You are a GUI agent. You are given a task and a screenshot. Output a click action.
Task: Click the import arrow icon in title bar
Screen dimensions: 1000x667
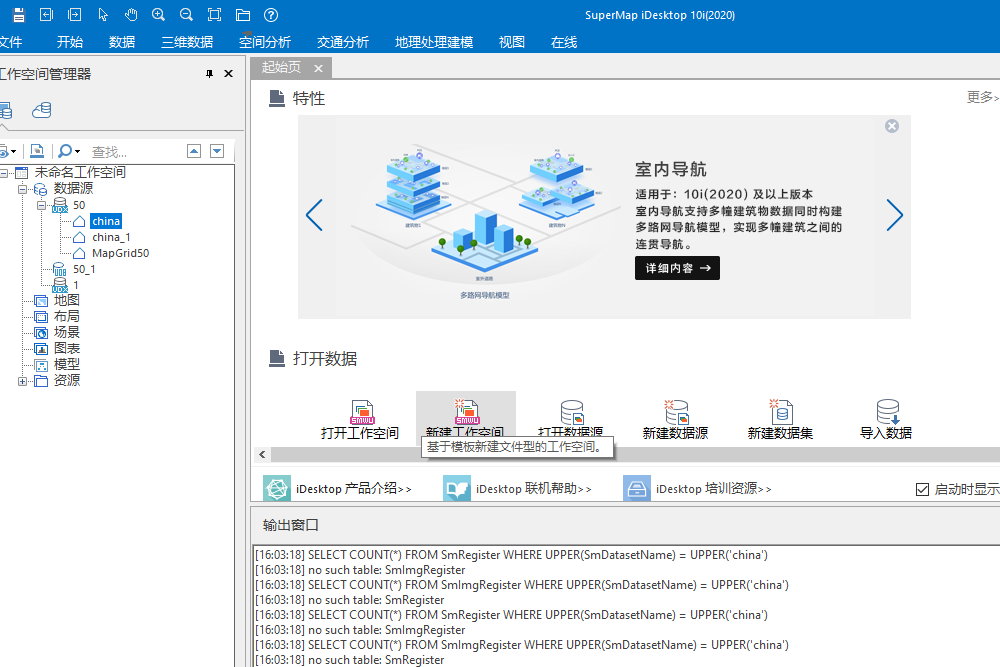coord(46,15)
